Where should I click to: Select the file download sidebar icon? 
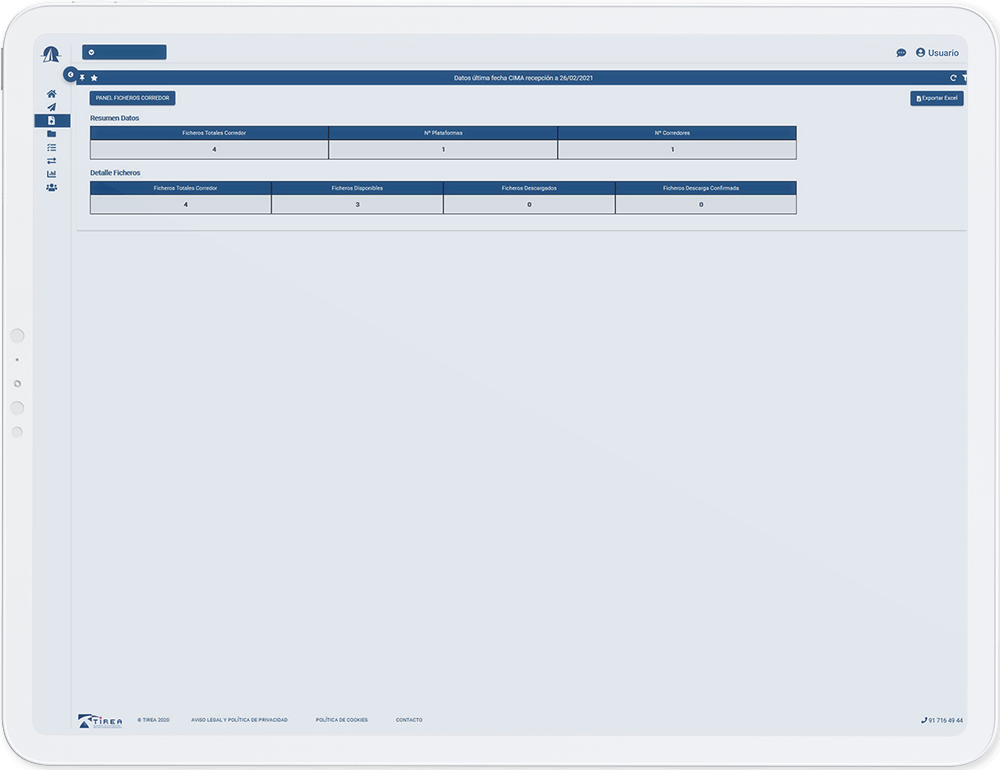pos(51,120)
